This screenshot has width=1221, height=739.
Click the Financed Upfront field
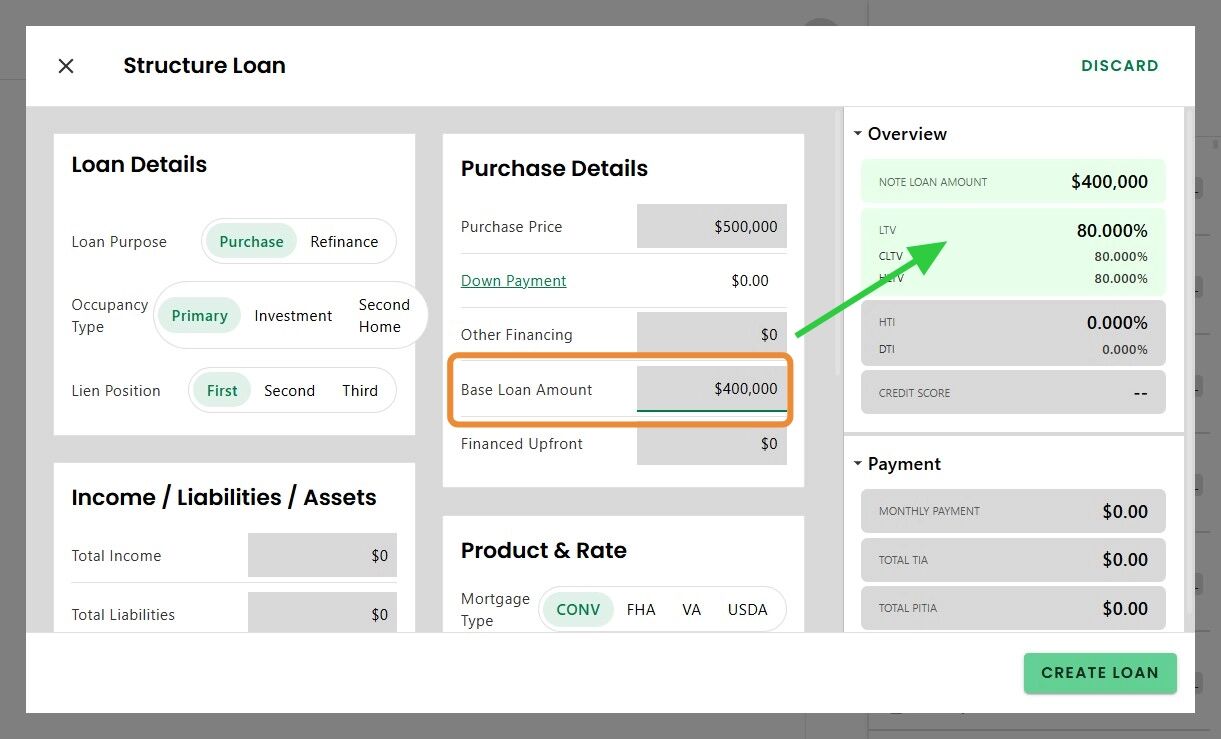click(712, 444)
